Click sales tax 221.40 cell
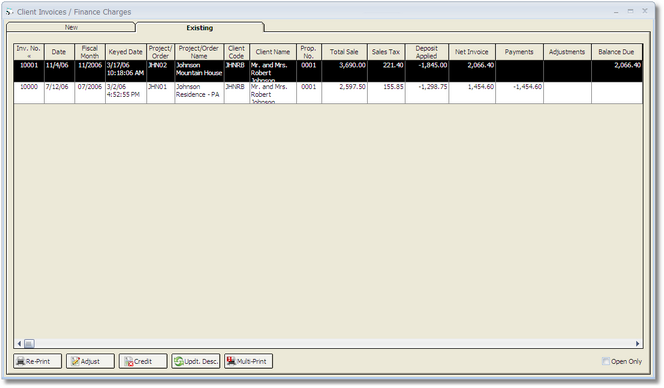664x388 pixels. [386, 71]
